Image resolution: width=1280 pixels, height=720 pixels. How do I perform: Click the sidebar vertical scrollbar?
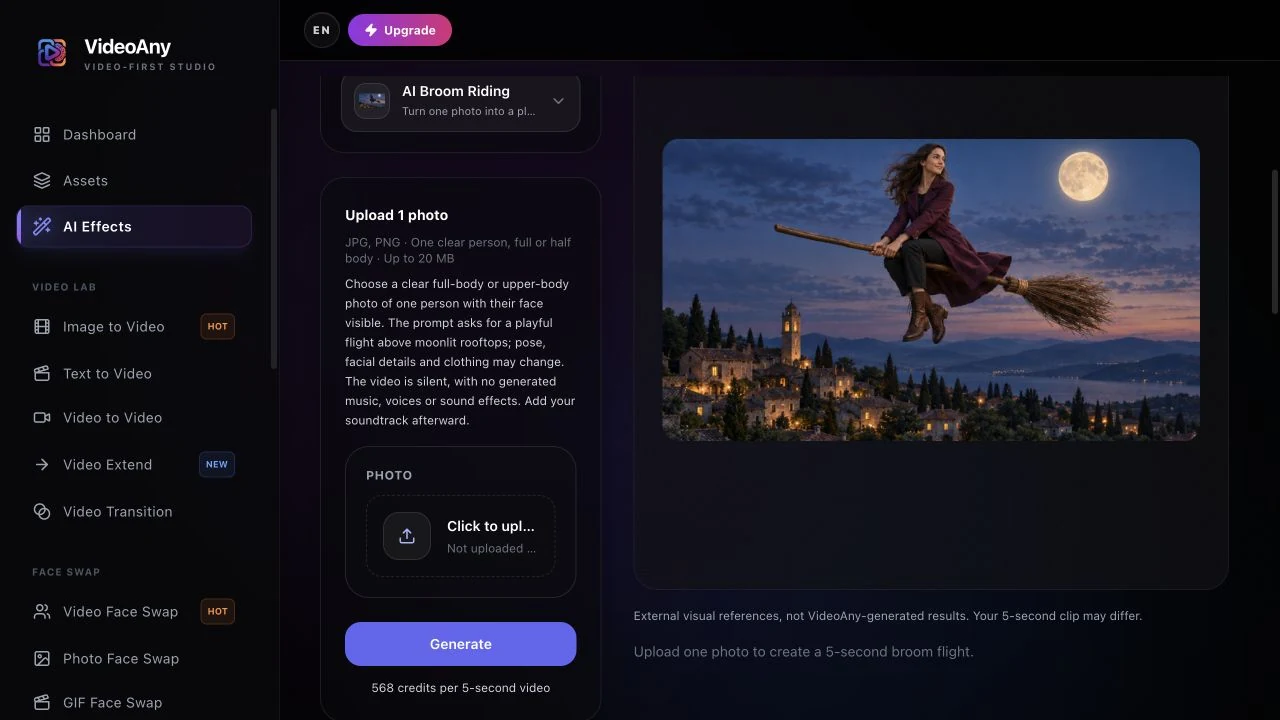(x=274, y=240)
